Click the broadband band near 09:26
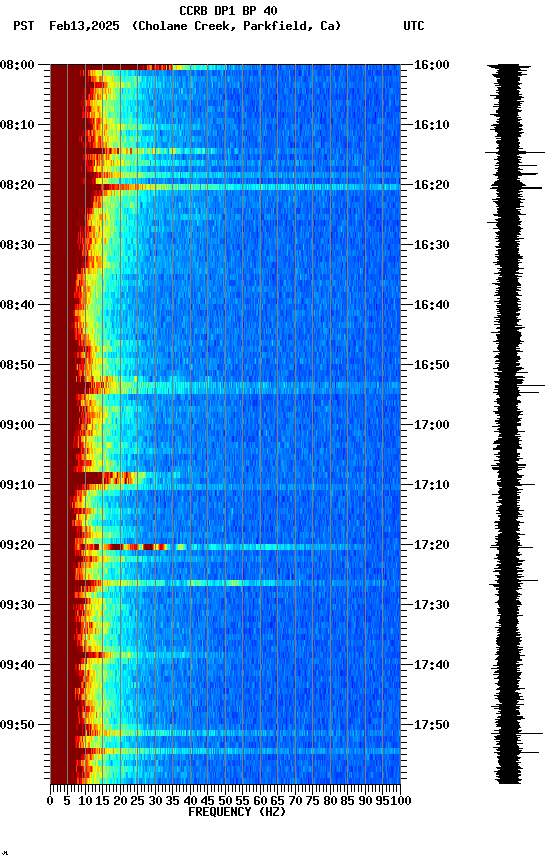Screen dimensions: 552x864 point(237,583)
